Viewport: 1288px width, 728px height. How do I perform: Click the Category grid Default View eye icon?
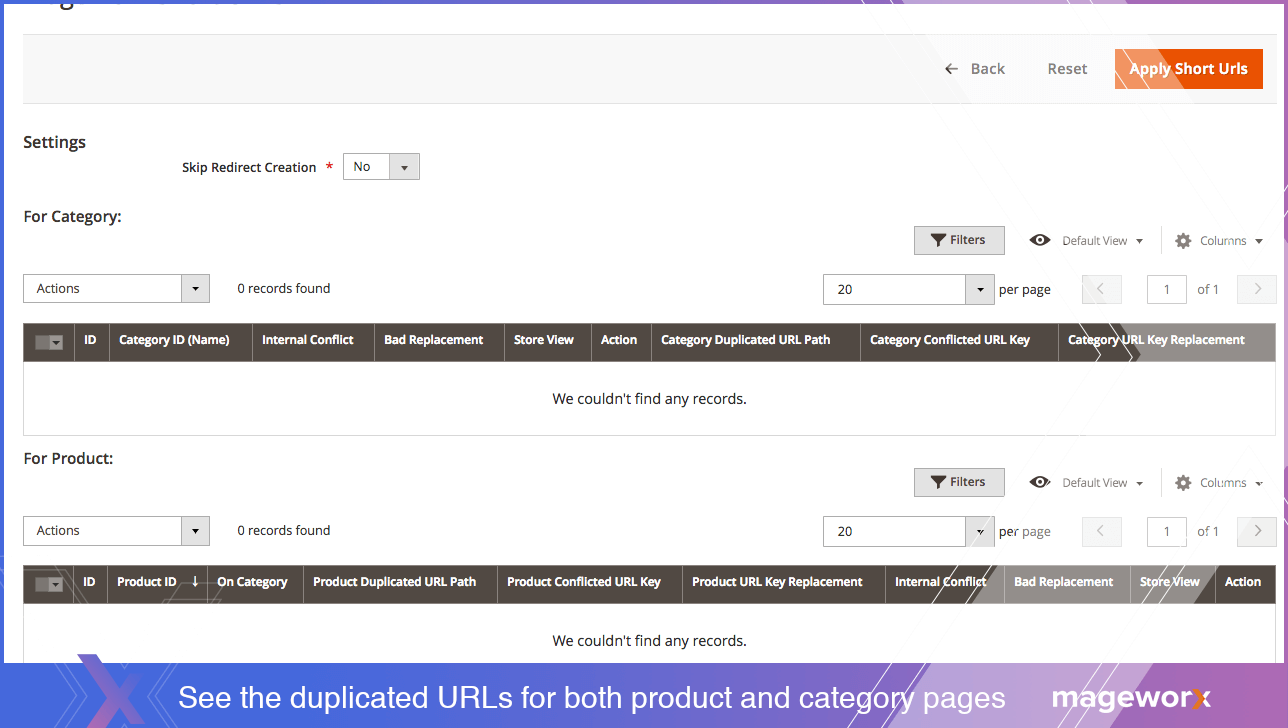[1040, 241]
